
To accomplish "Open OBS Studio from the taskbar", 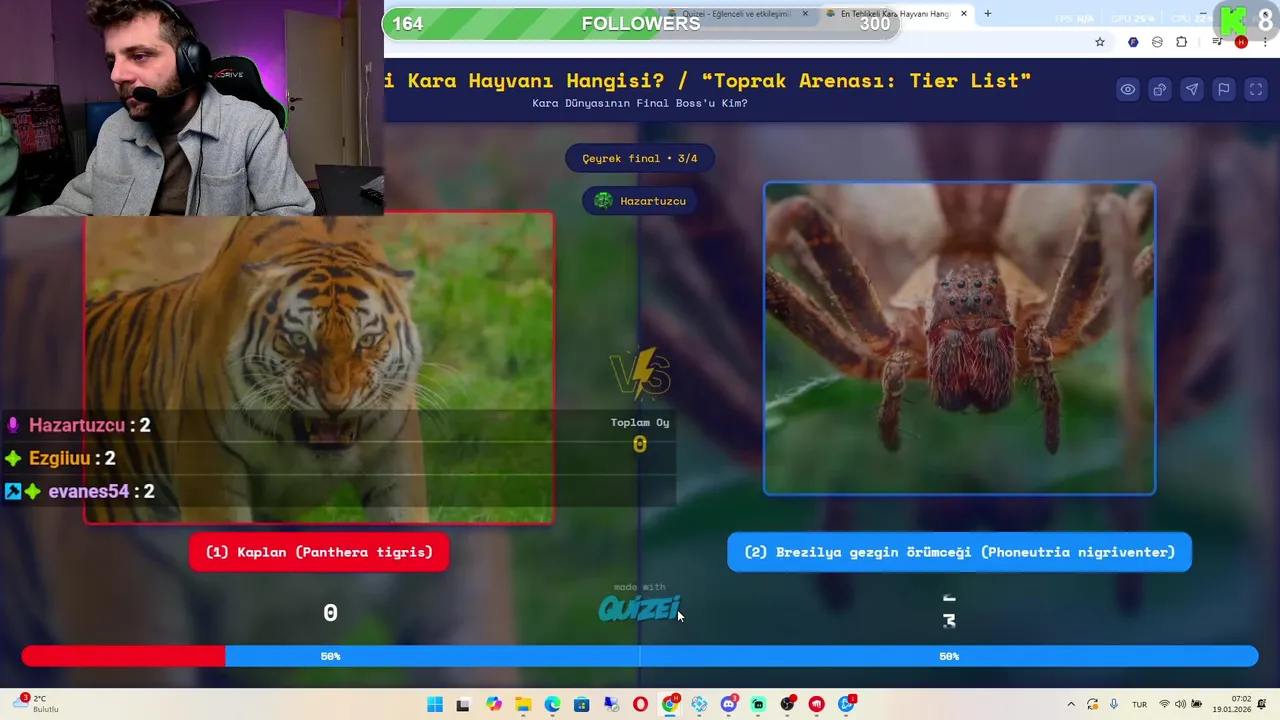I will (788, 704).
